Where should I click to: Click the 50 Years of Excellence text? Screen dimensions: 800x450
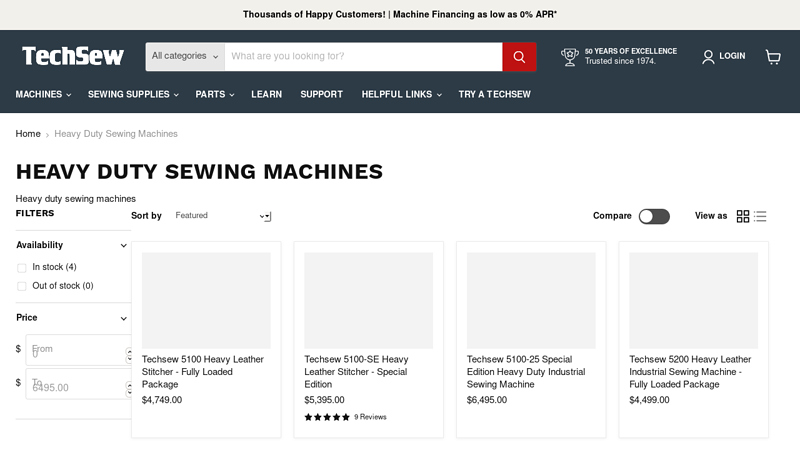point(631,51)
